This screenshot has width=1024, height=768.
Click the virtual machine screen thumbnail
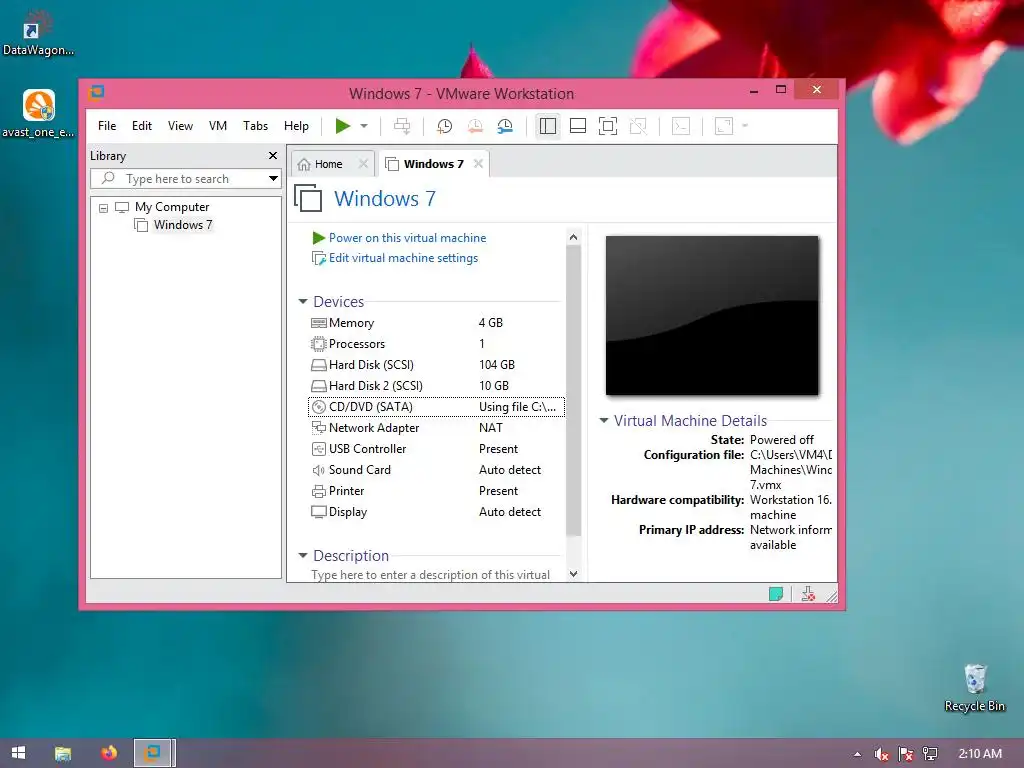click(712, 315)
